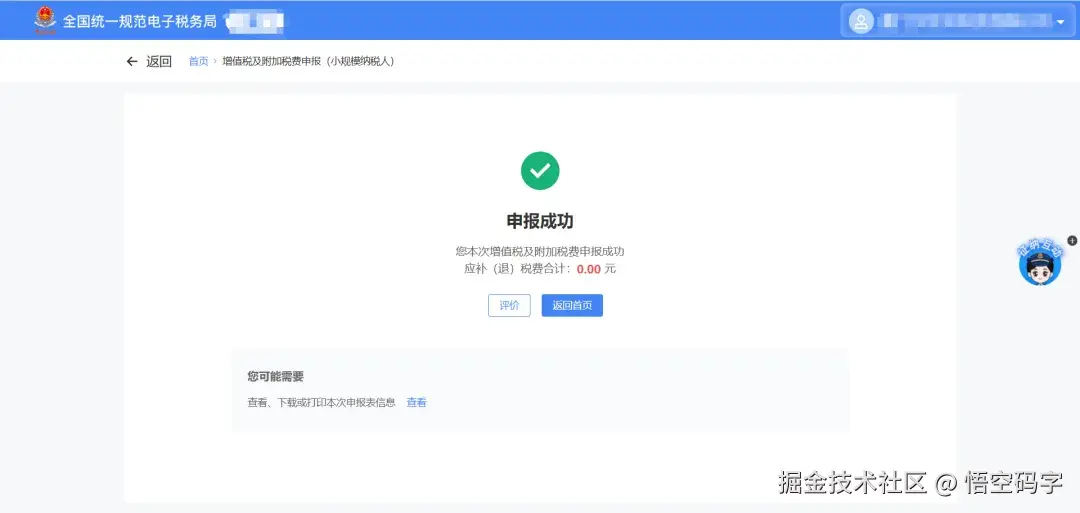The width and height of the screenshot is (1080, 513).
Task: Open the user avatar icon
Action: tap(861, 21)
